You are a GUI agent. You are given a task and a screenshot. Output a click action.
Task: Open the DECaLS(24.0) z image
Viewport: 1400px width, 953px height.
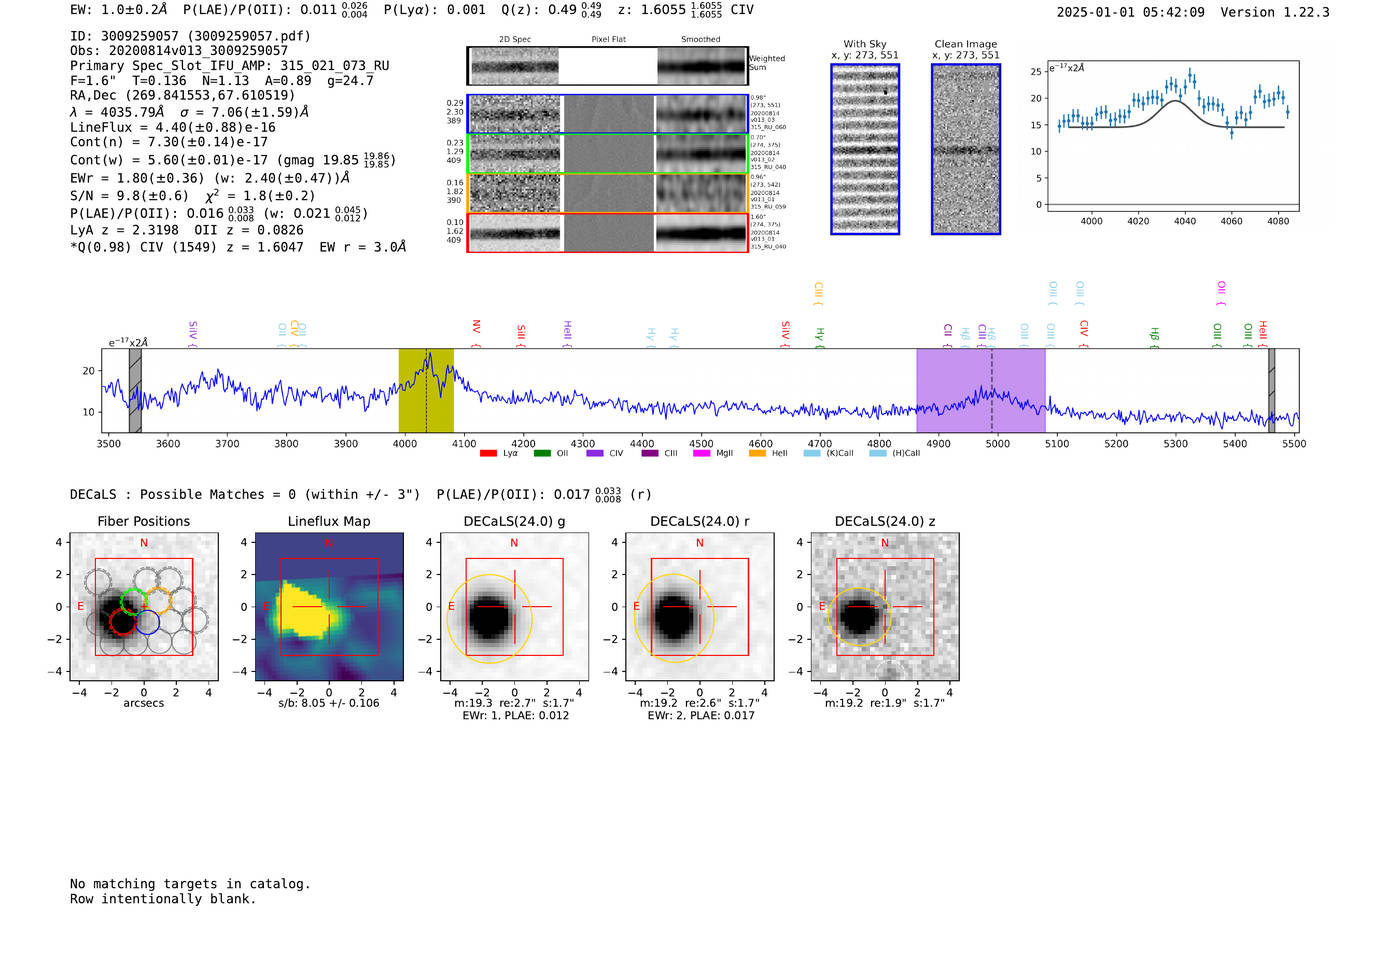[884, 606]
